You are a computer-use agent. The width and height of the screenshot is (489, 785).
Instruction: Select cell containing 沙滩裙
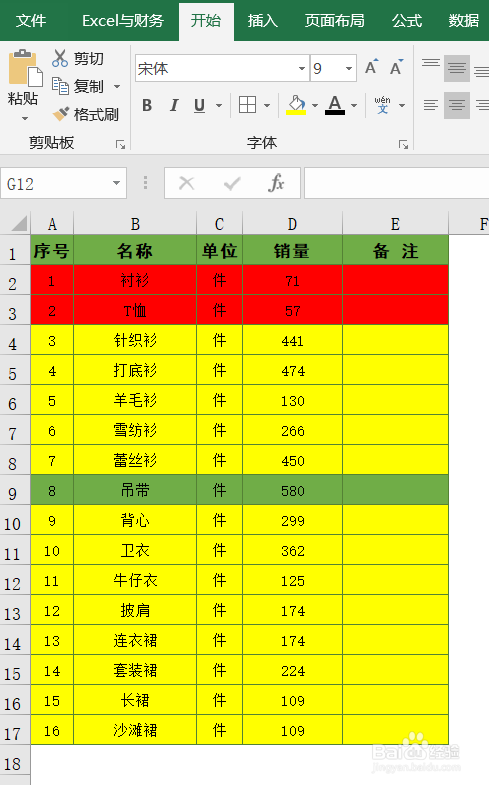pos(135,730)
